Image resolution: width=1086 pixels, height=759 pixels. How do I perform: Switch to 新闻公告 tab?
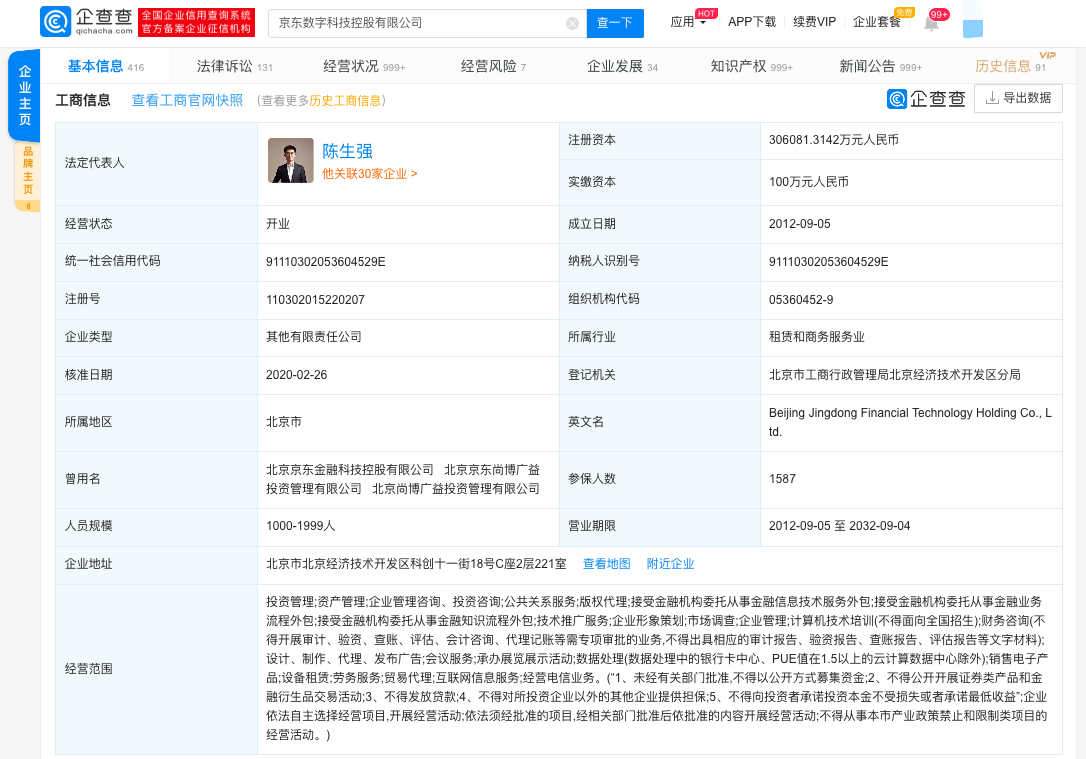(880, 66)
